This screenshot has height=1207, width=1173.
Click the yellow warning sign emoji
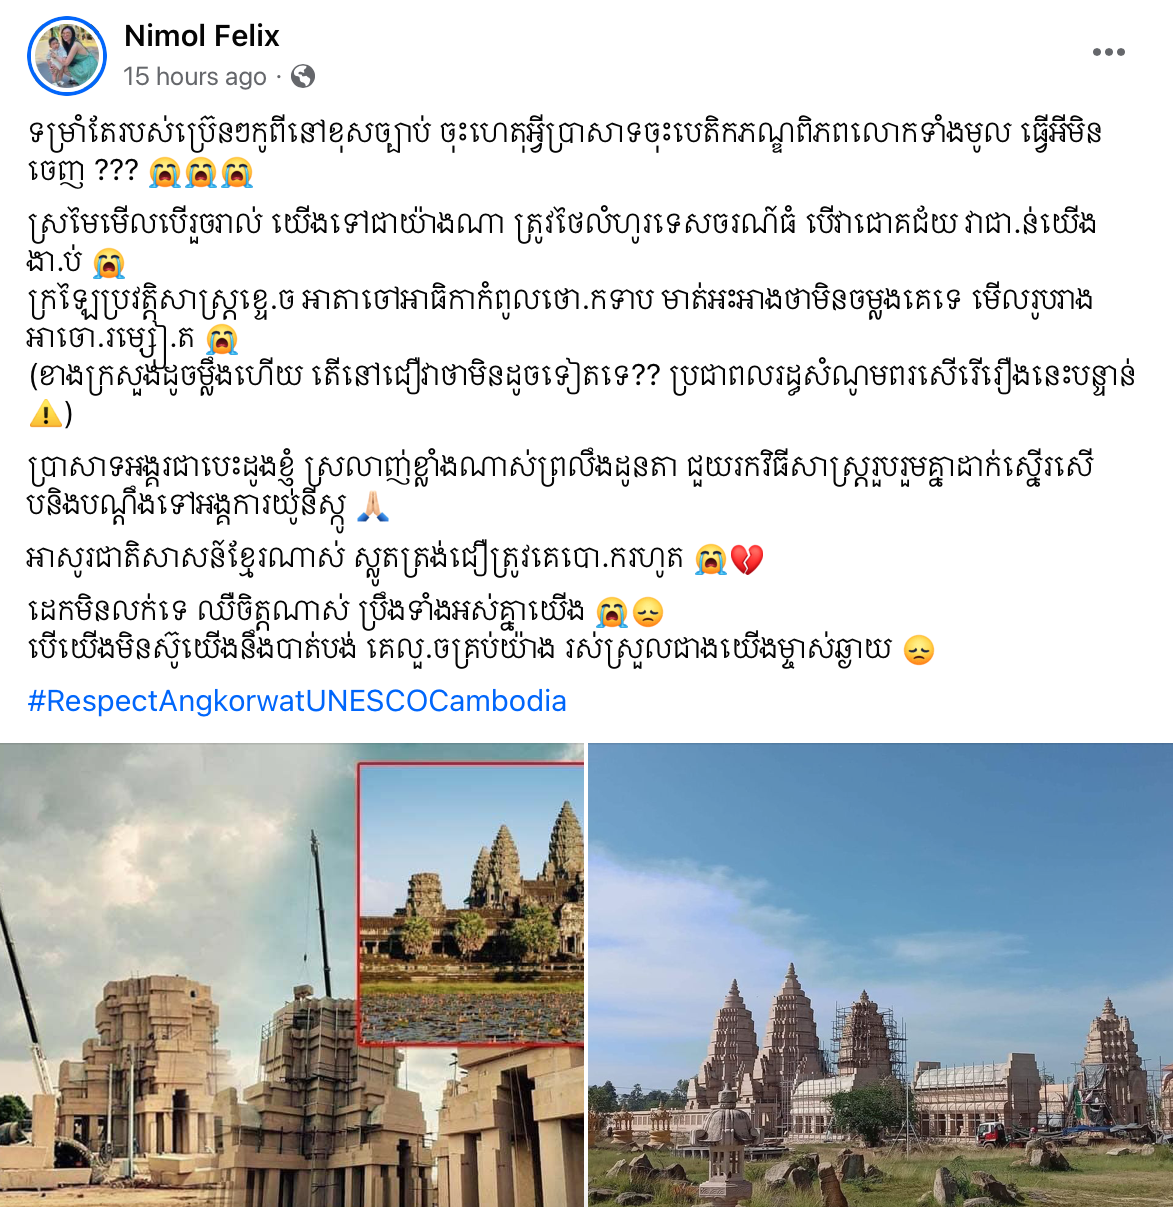[45, 413]
